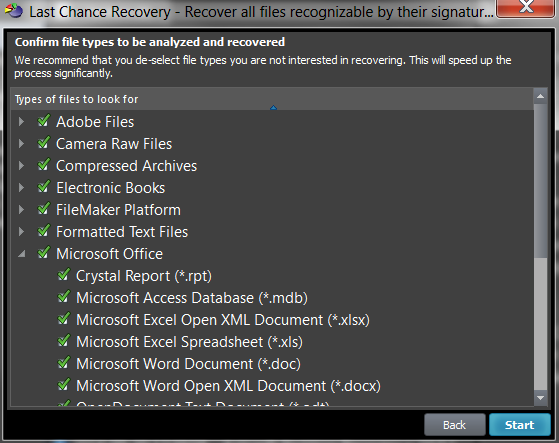Select Microsoft Excel Open XML Document (*.xlsx) label
This screenshot has width=559, height=443.
(223, 320)
